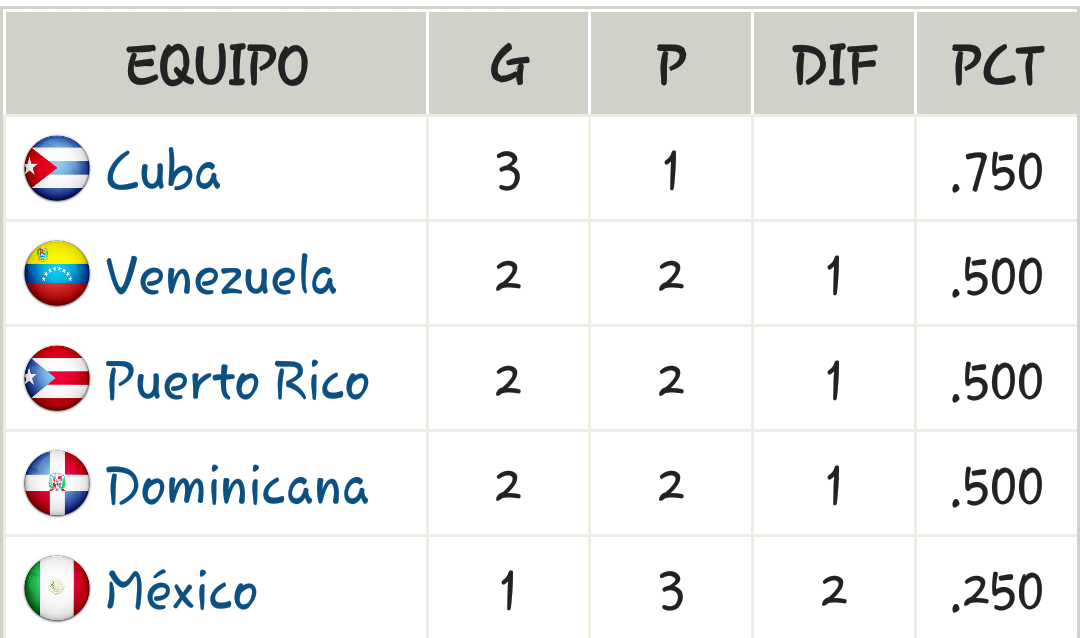Viewport: 1080px width, 638px height.
Task: Open the Cuba team link
Action: 163,171
